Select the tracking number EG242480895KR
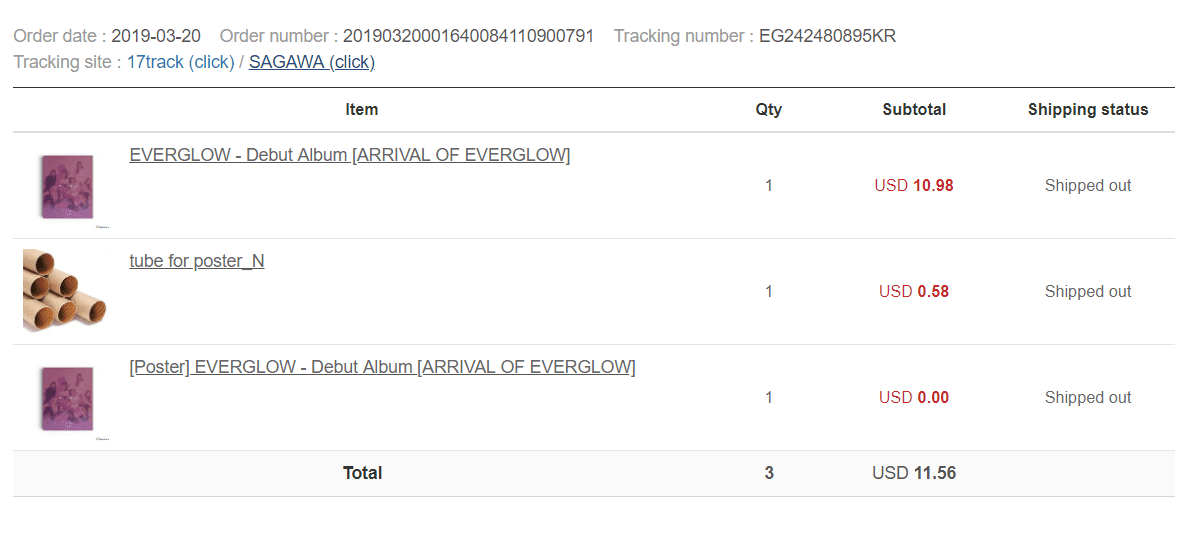The width and height of the screenshot is (1190, 539). [827, 36]
